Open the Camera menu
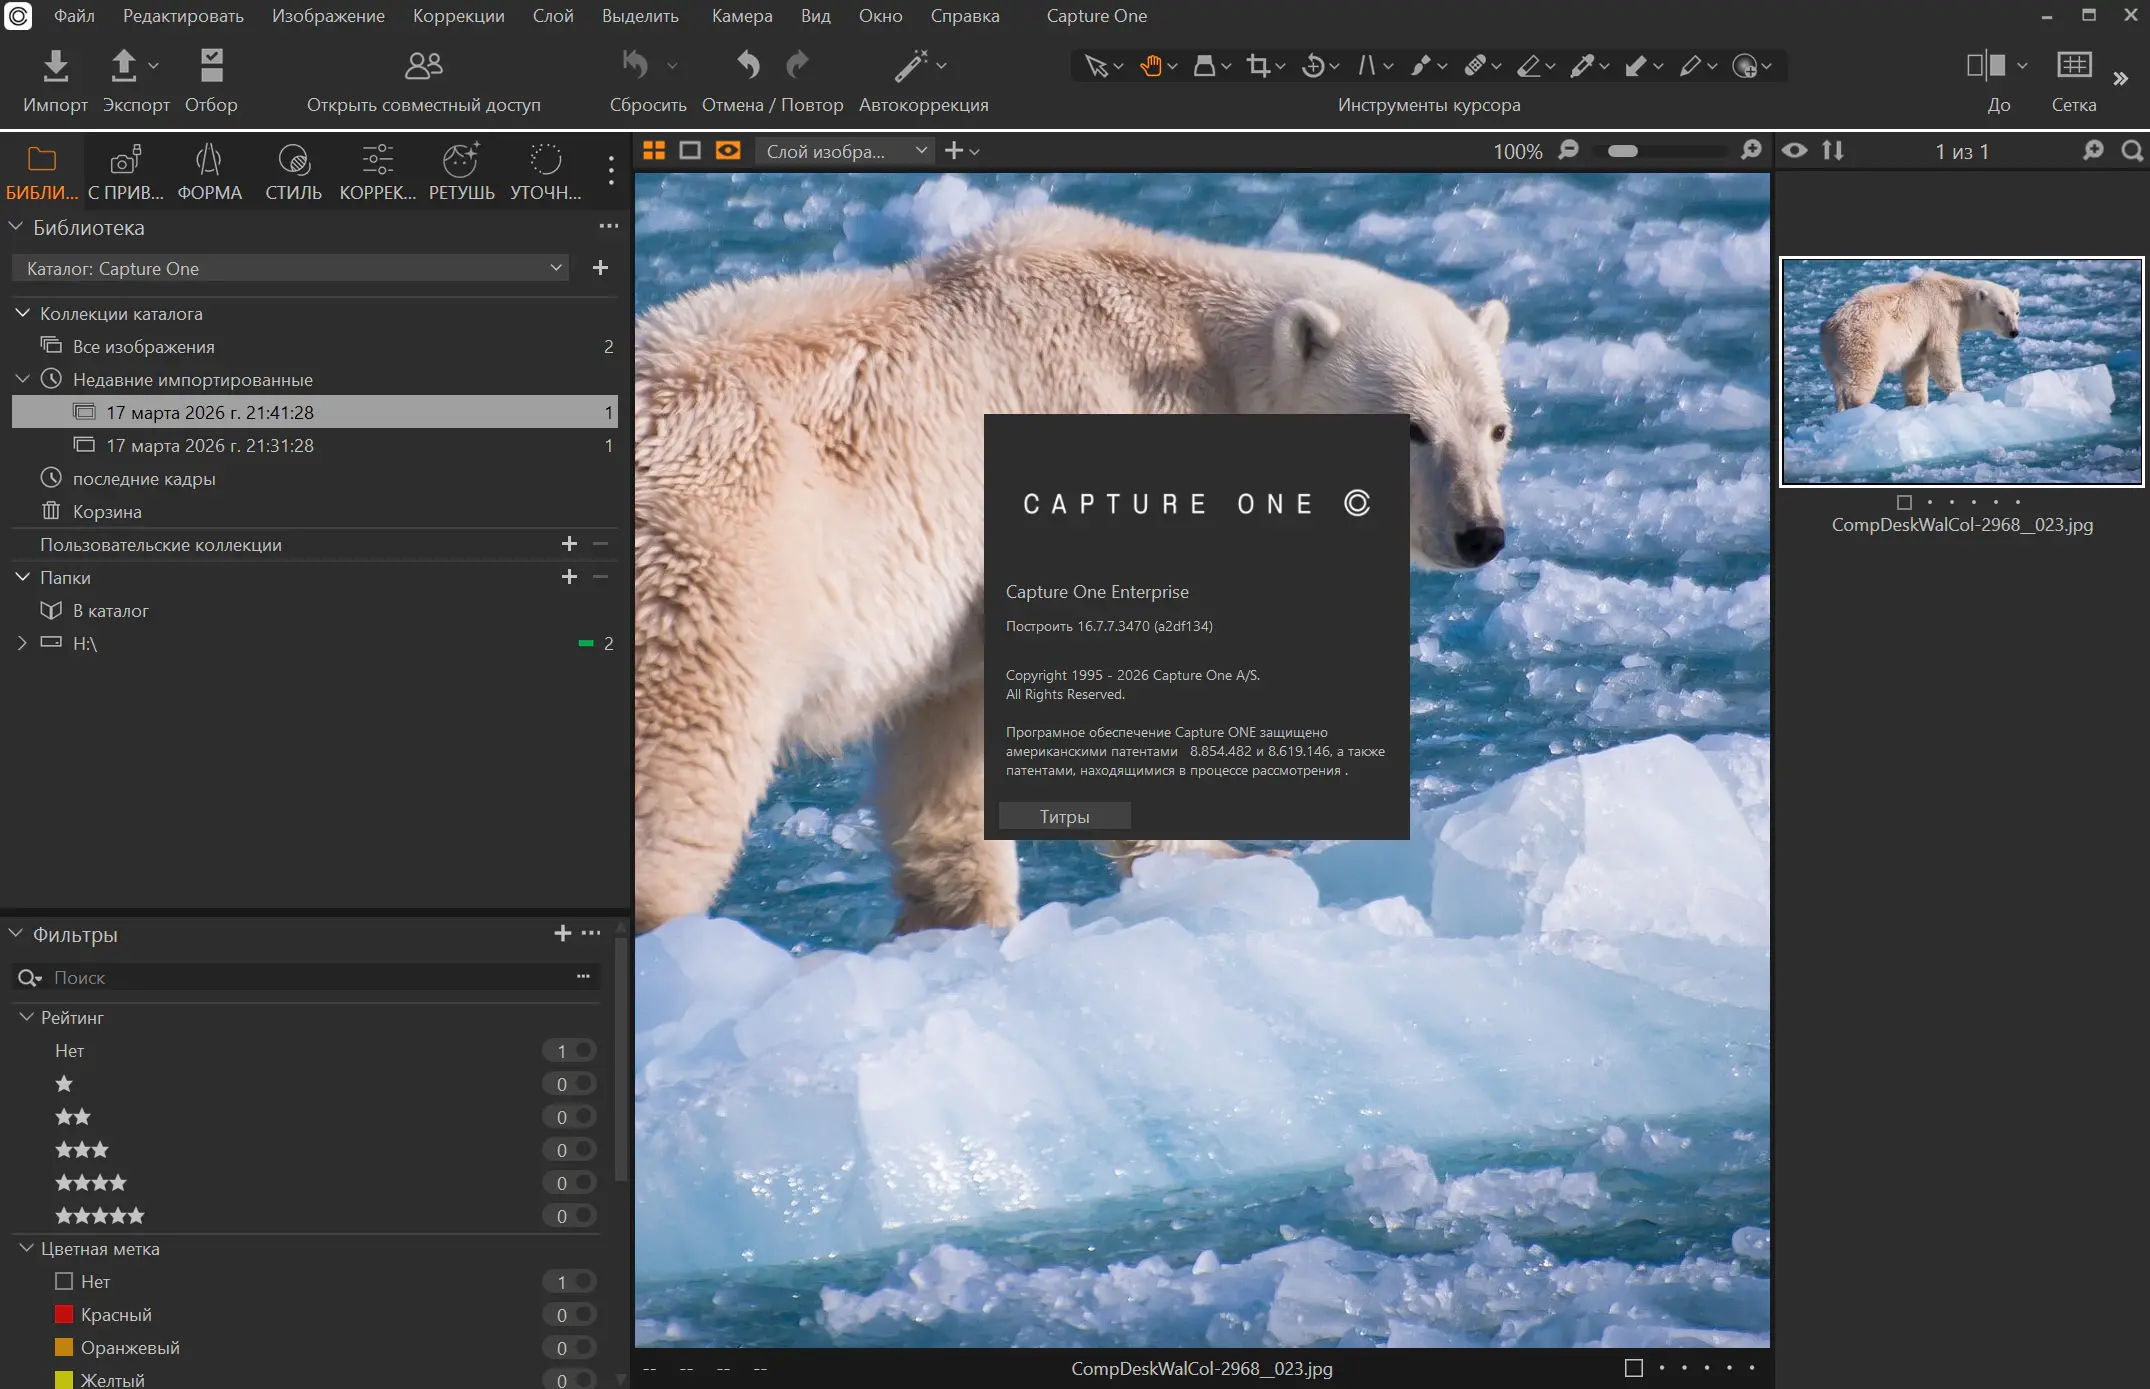 click(741, 16)
